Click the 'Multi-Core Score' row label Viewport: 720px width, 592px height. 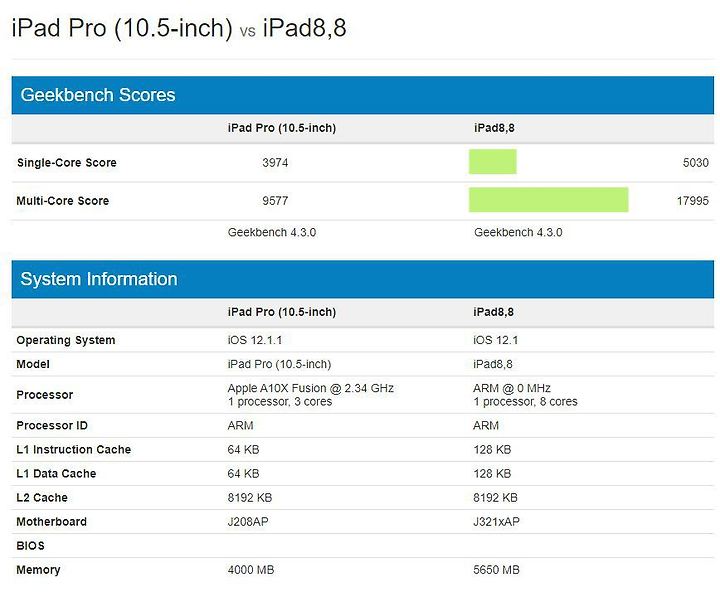(x=63, y=201)
